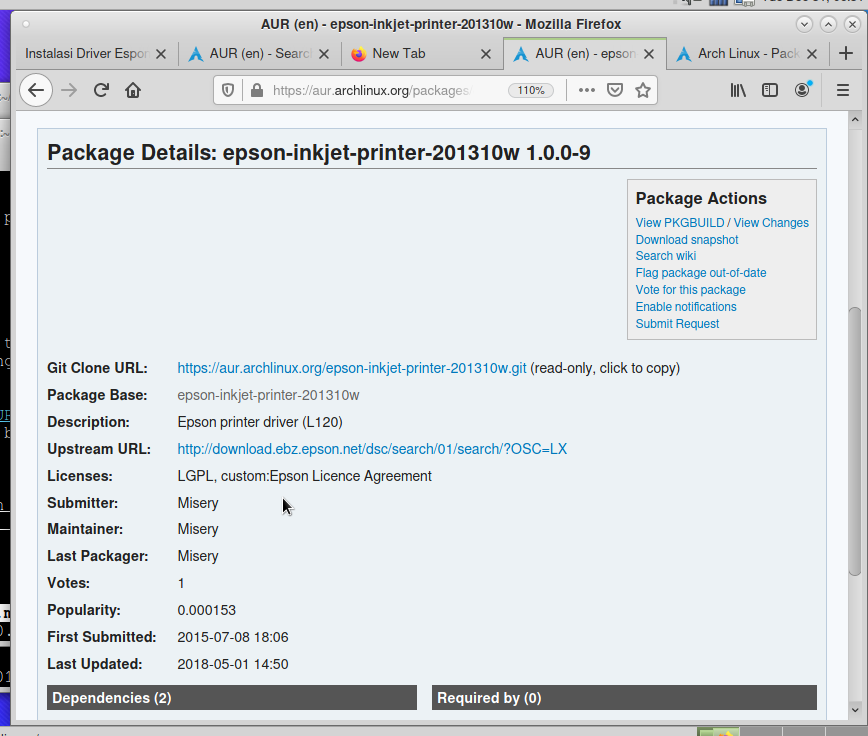The height and width of the screenshot is (736, 868).
Task: Click the address bar URL field
Action: 370,90
